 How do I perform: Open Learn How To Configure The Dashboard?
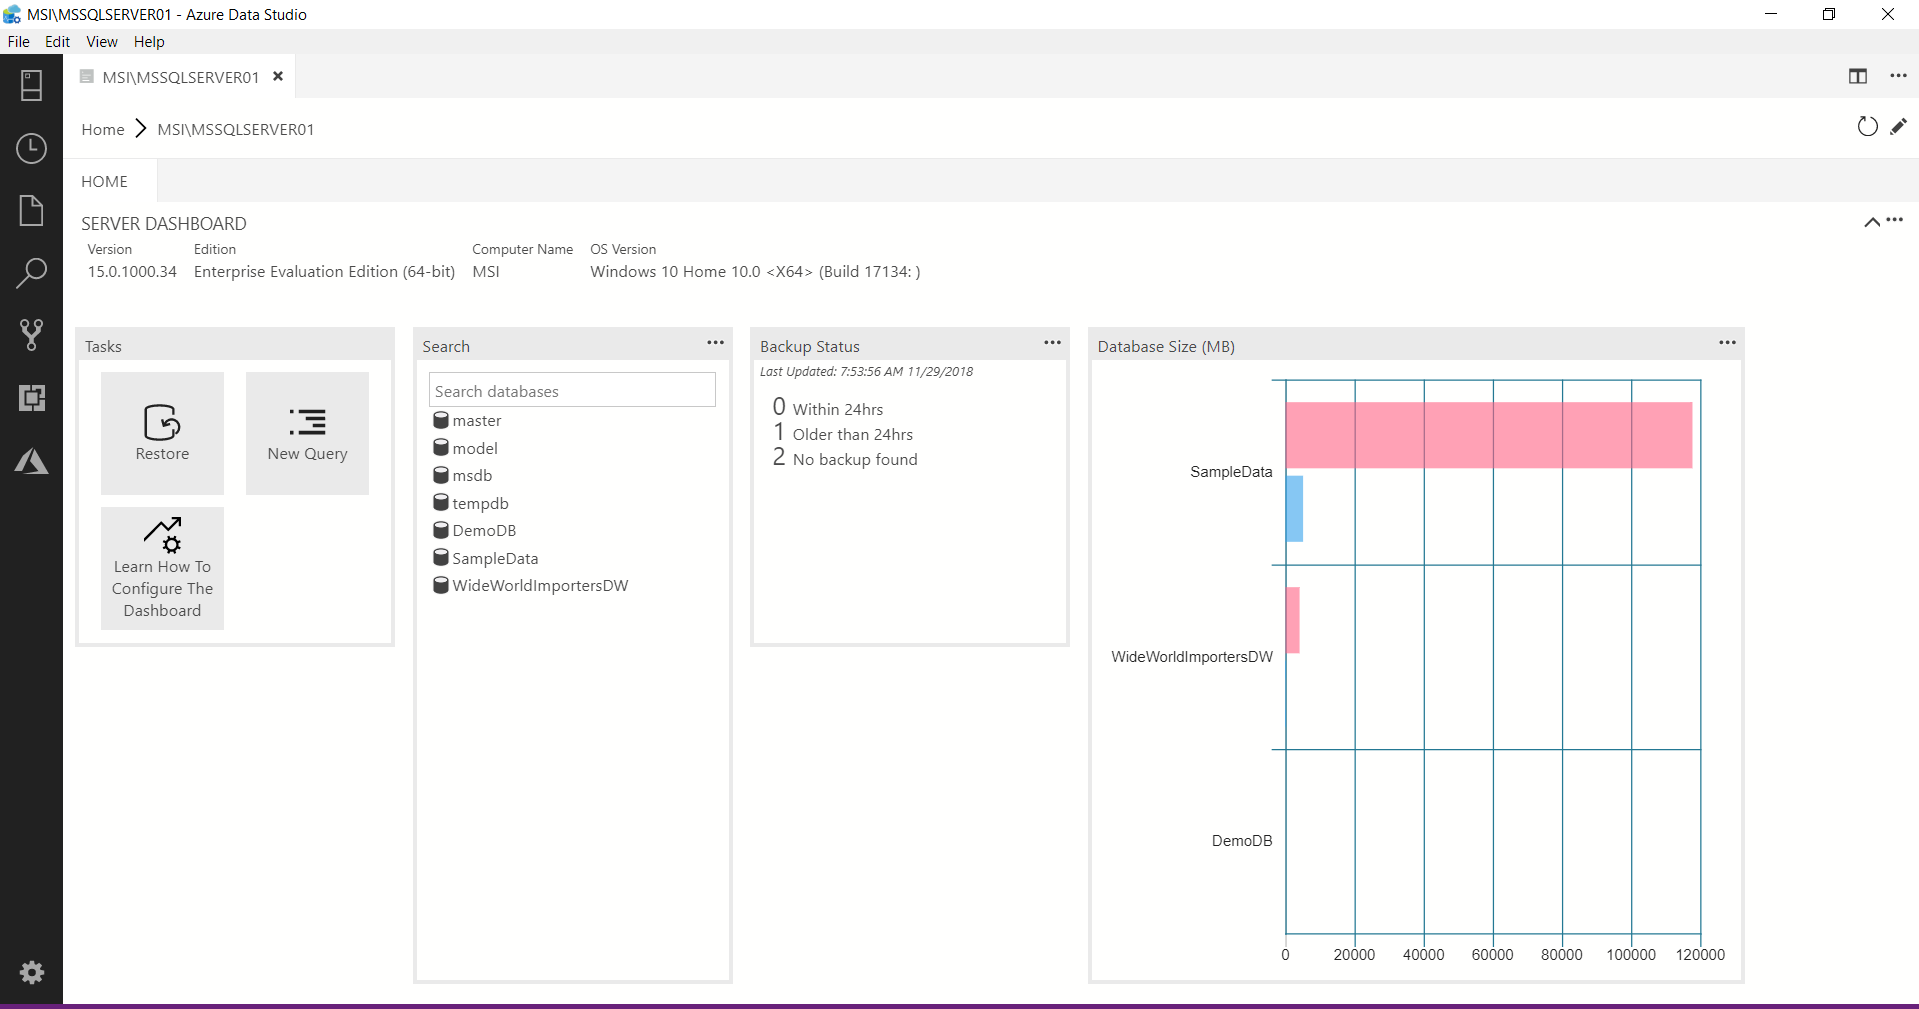coord(162,568)
